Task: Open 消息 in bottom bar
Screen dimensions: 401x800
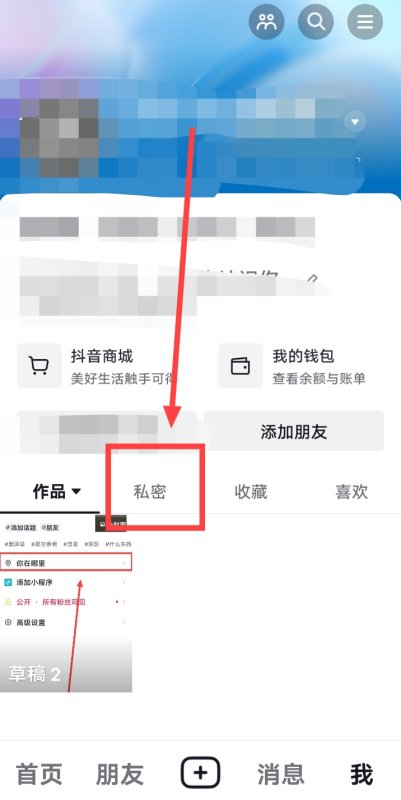Action: tap(281, 774)
